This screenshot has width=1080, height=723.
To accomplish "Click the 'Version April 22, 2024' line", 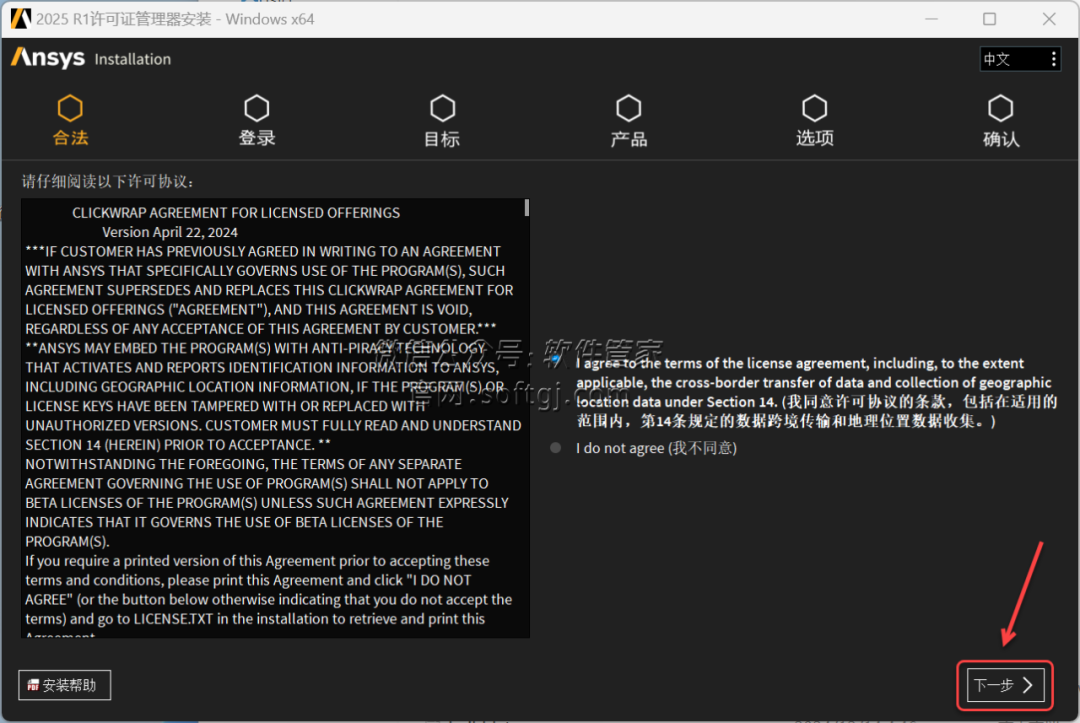I will [x=170, y=232].
